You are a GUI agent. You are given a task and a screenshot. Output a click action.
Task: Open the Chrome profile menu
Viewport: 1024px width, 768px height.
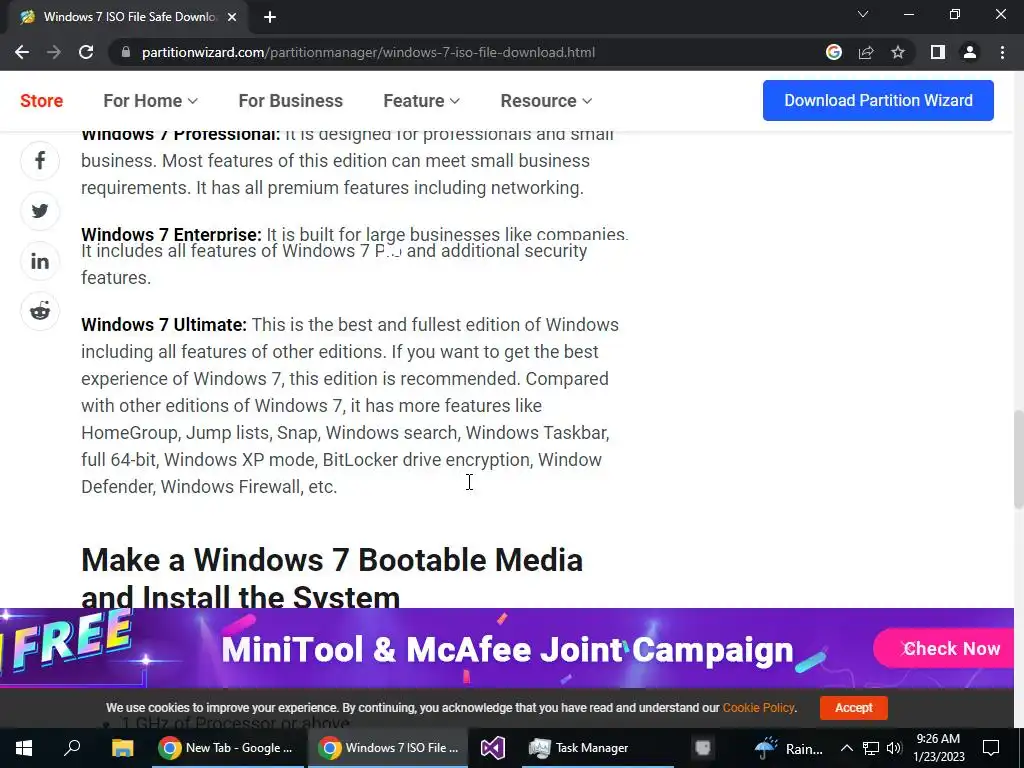point(970,52)
